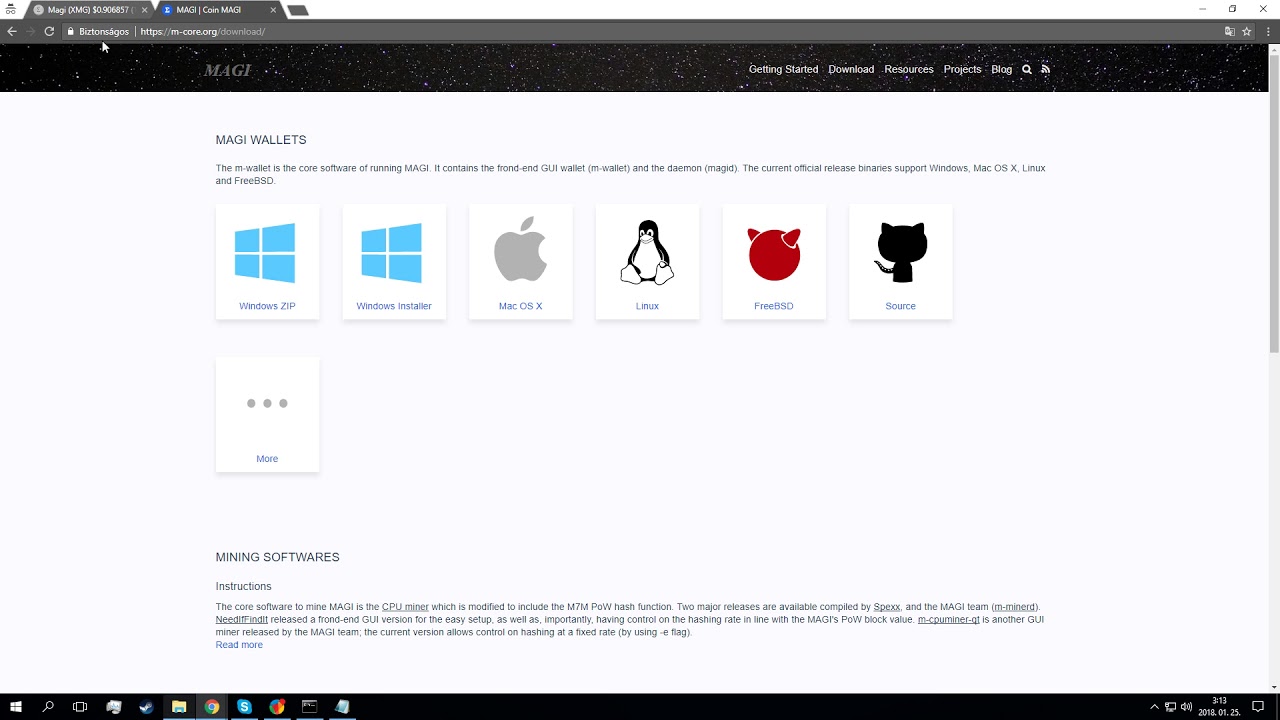
Task: Open taskbar search
Action: pos(48,706)
